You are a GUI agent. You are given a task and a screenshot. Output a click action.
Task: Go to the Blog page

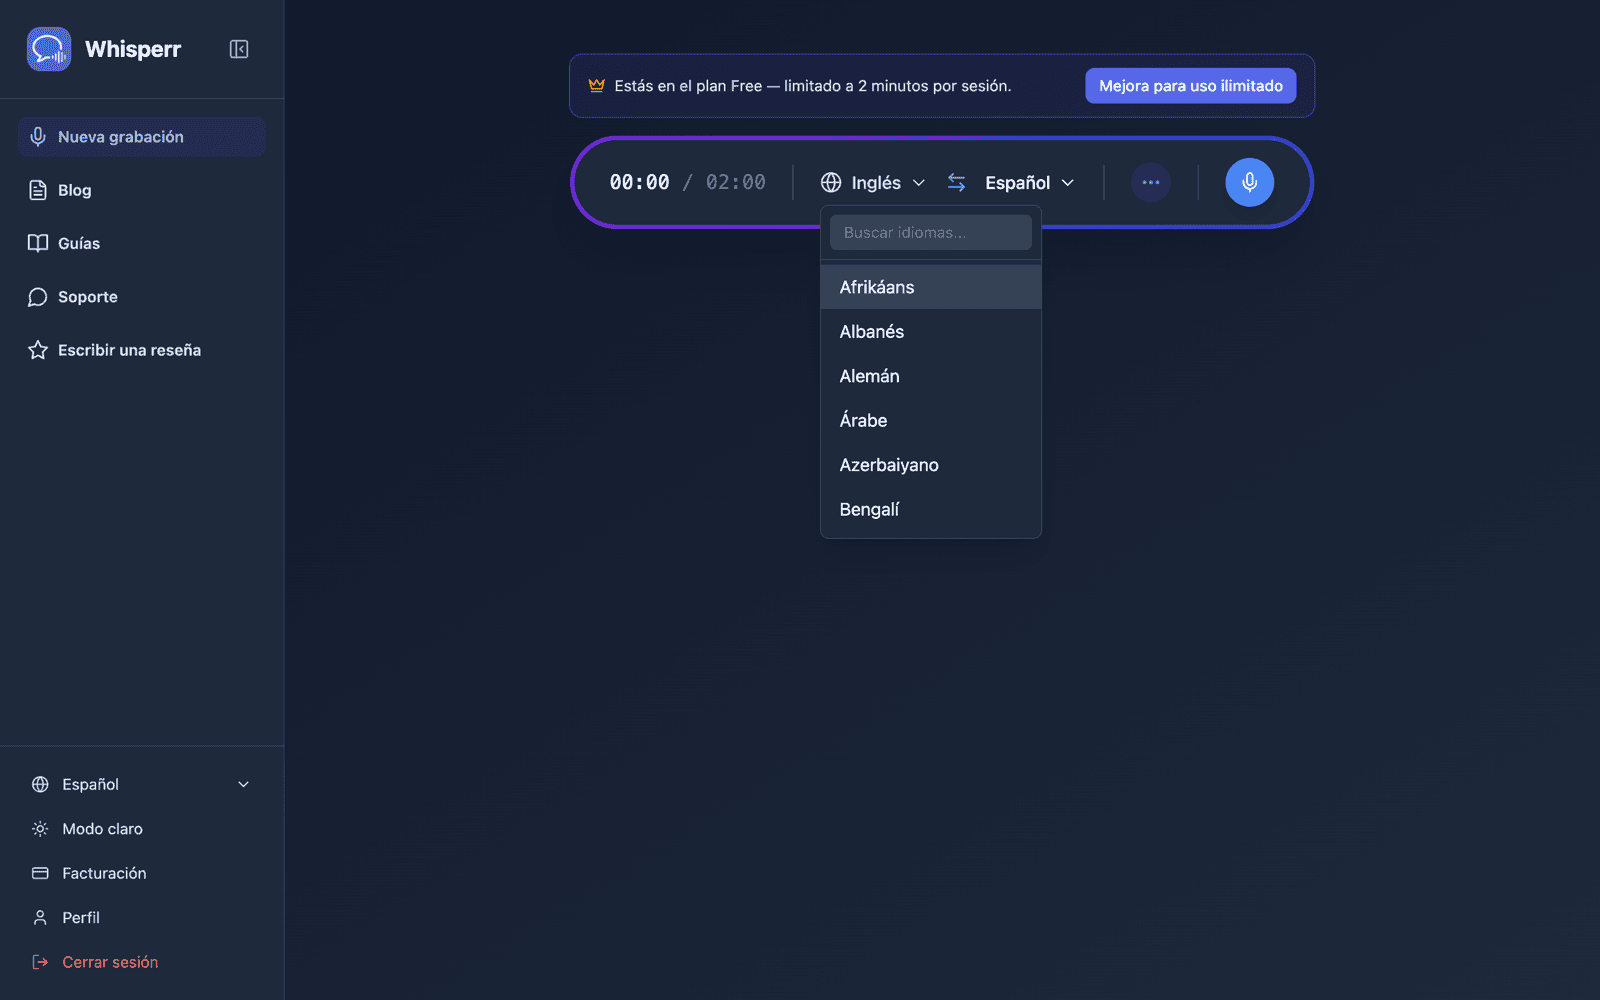pos(142,190)
